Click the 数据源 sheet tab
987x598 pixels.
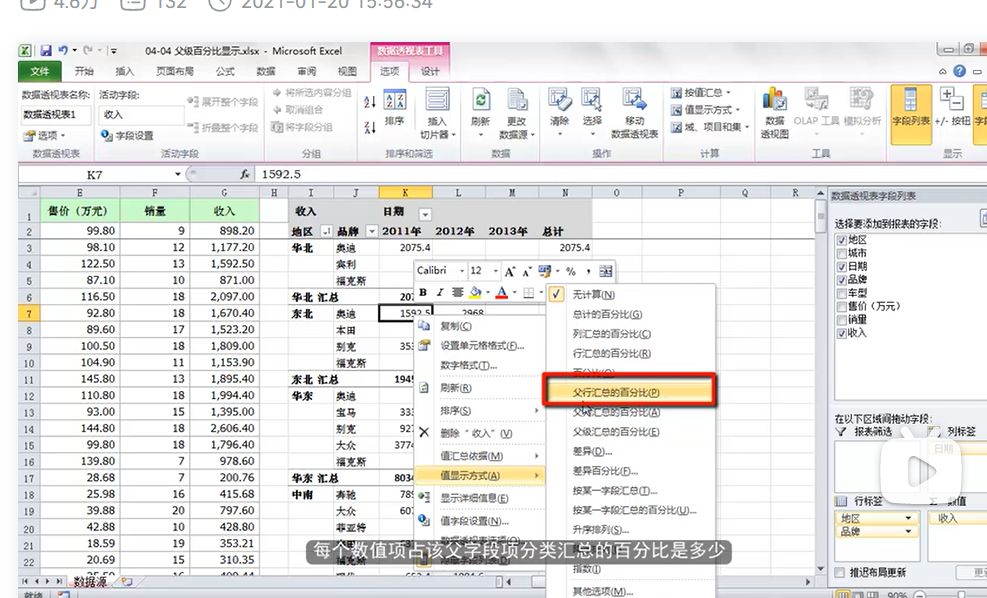pos(90,582)
